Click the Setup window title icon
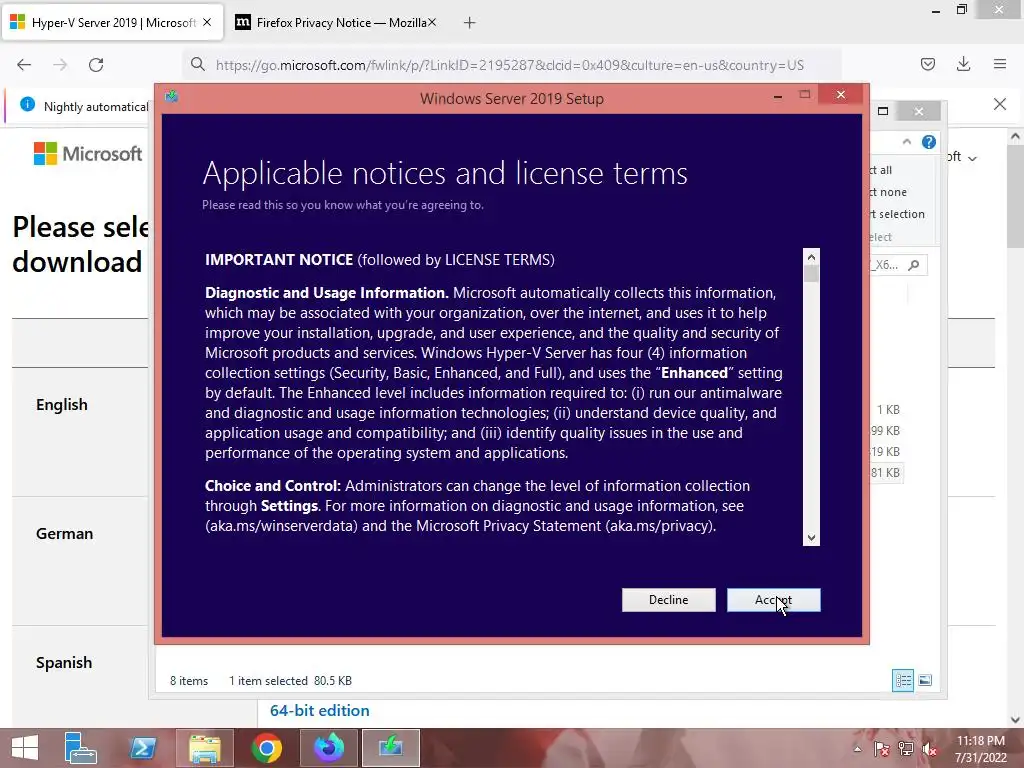This screenshot has width=1024, height=768. pyautogui.click(x=172, y=97)
